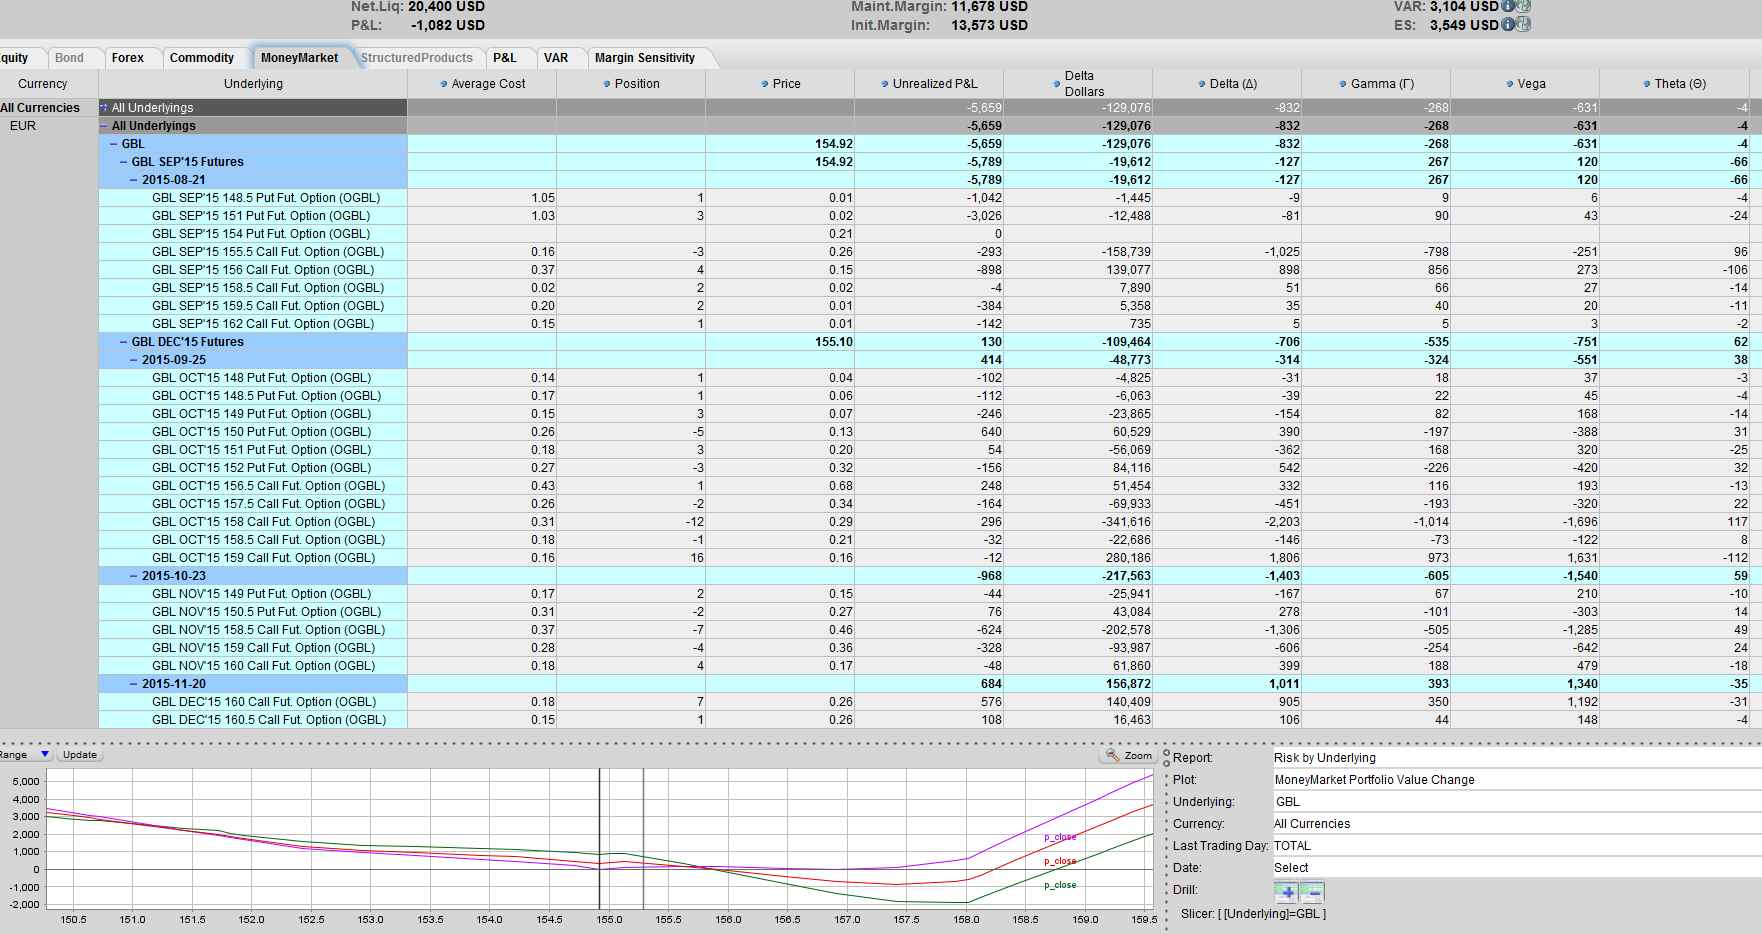This screenshot has height=934, width=1762.
Task: Click the Zoom magnifier button on chart
Action: (1128, 756)
